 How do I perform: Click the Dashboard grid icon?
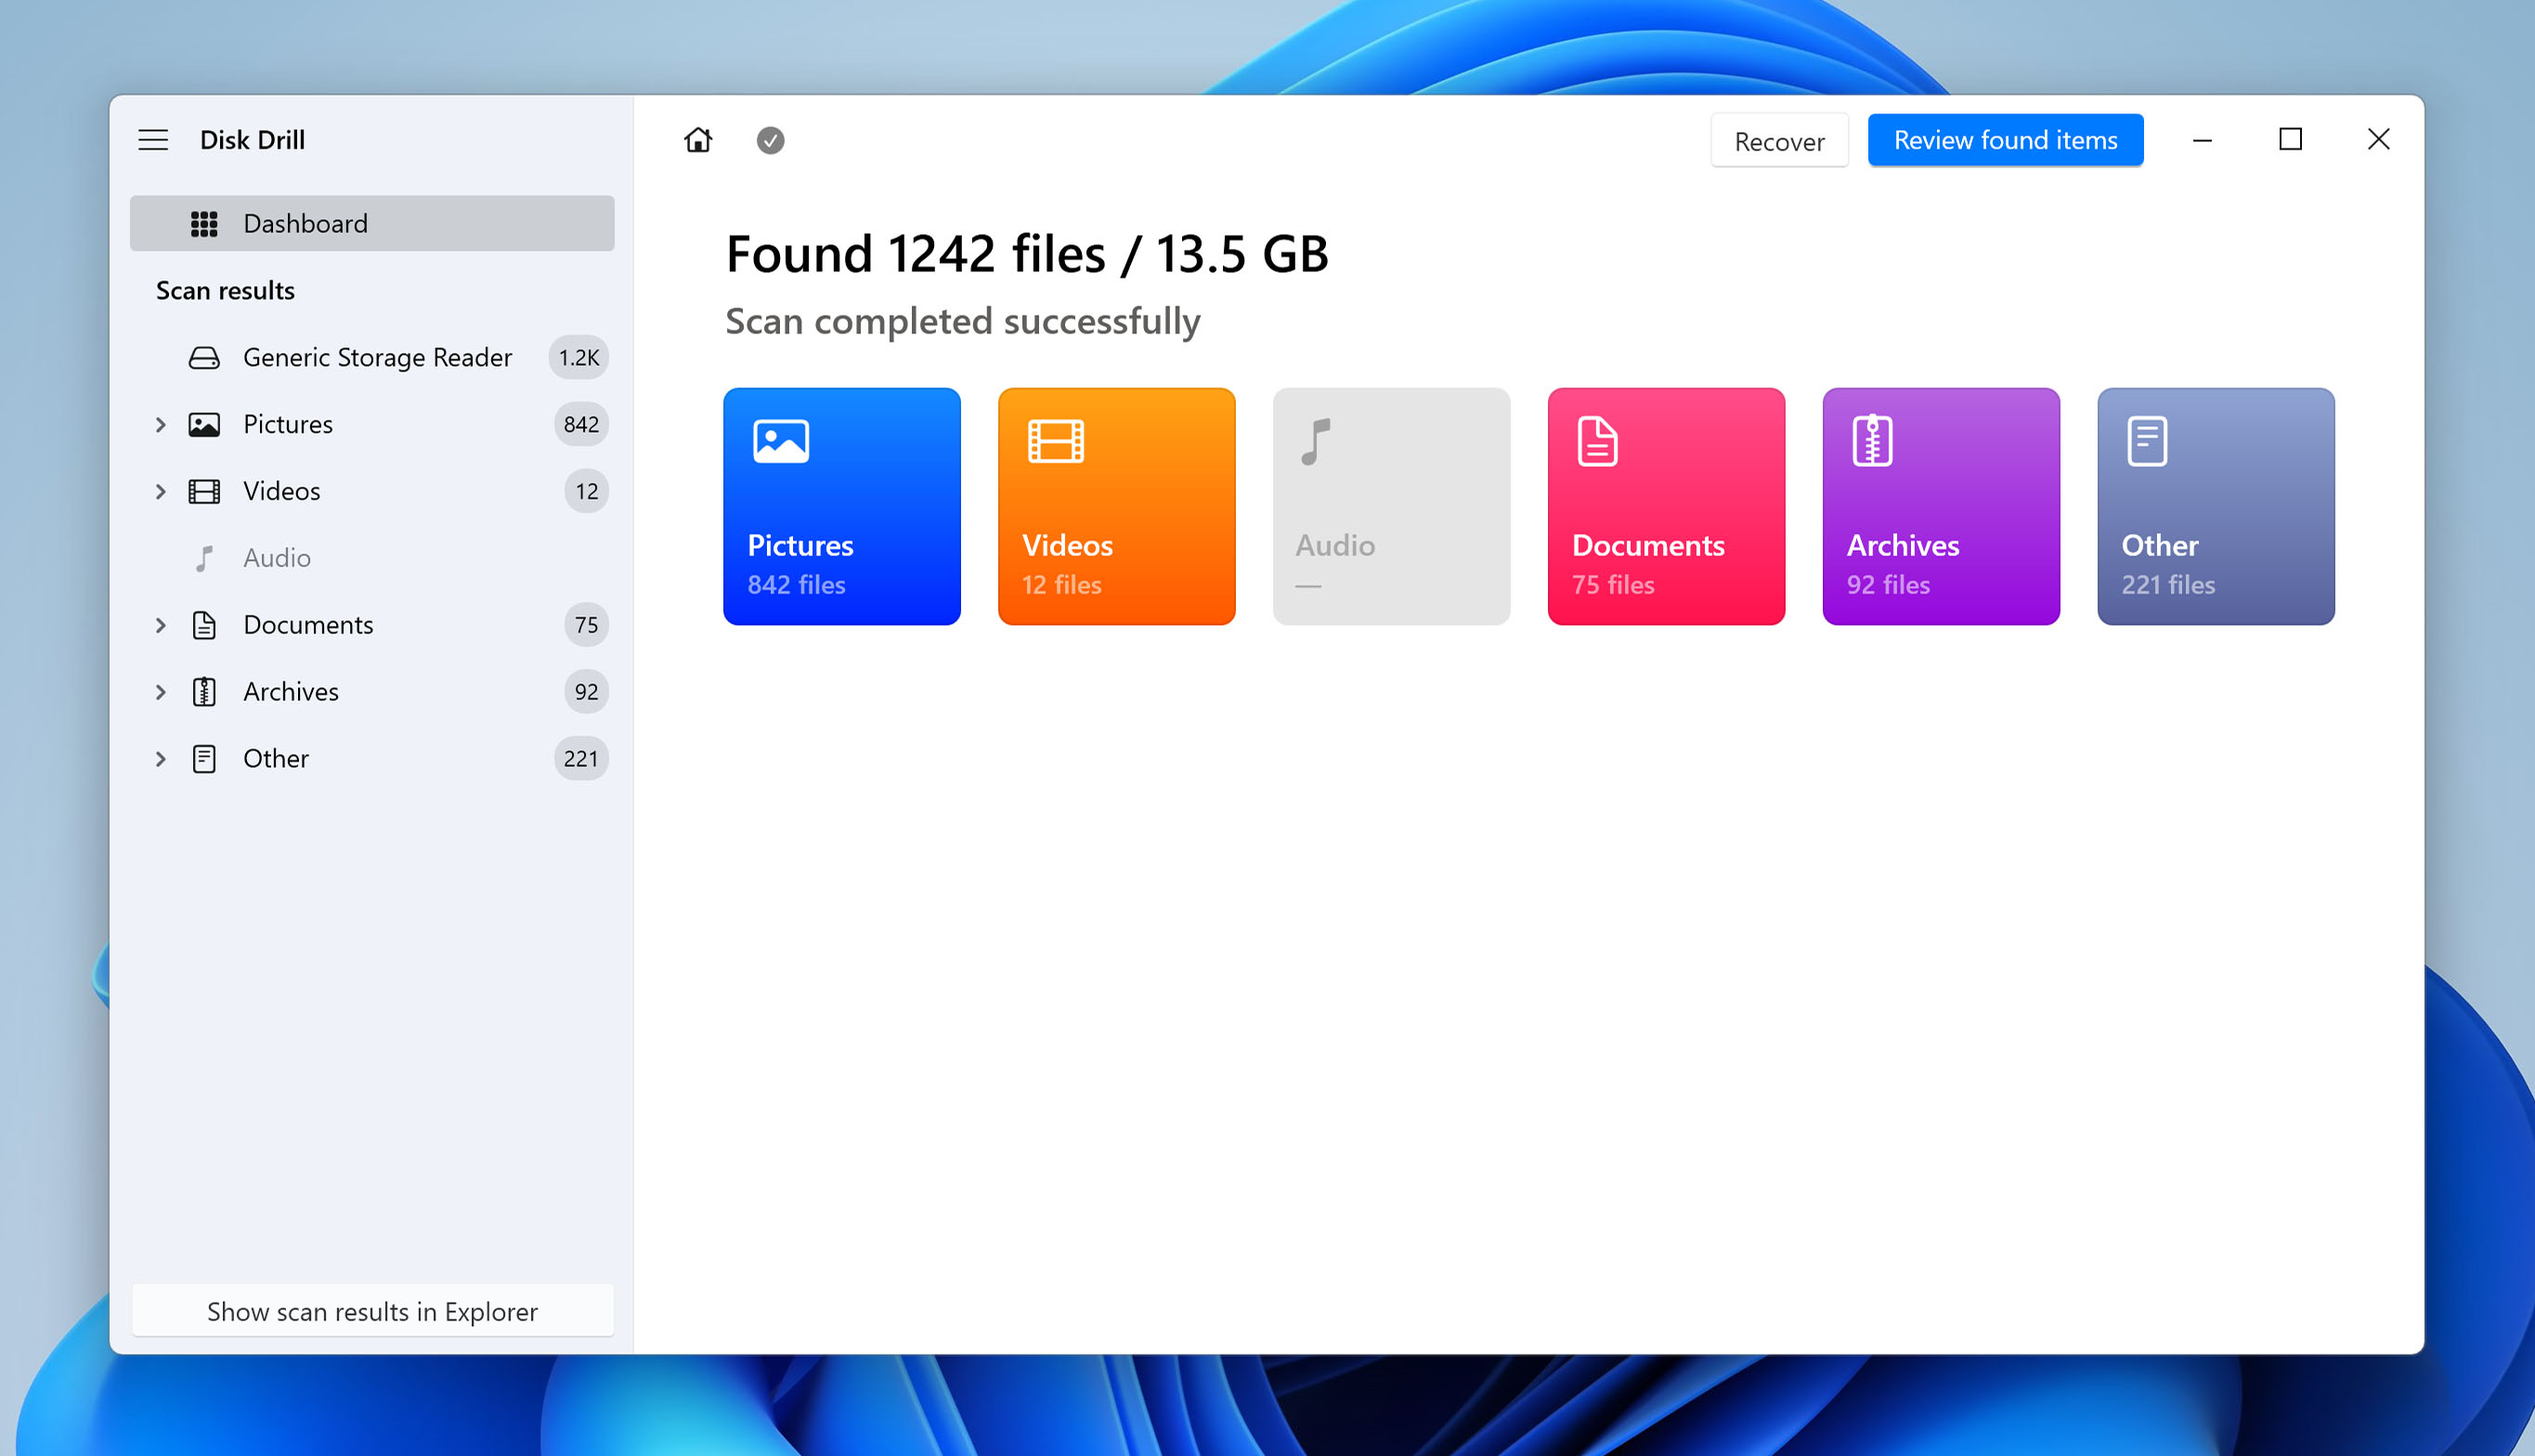[204, 224]
